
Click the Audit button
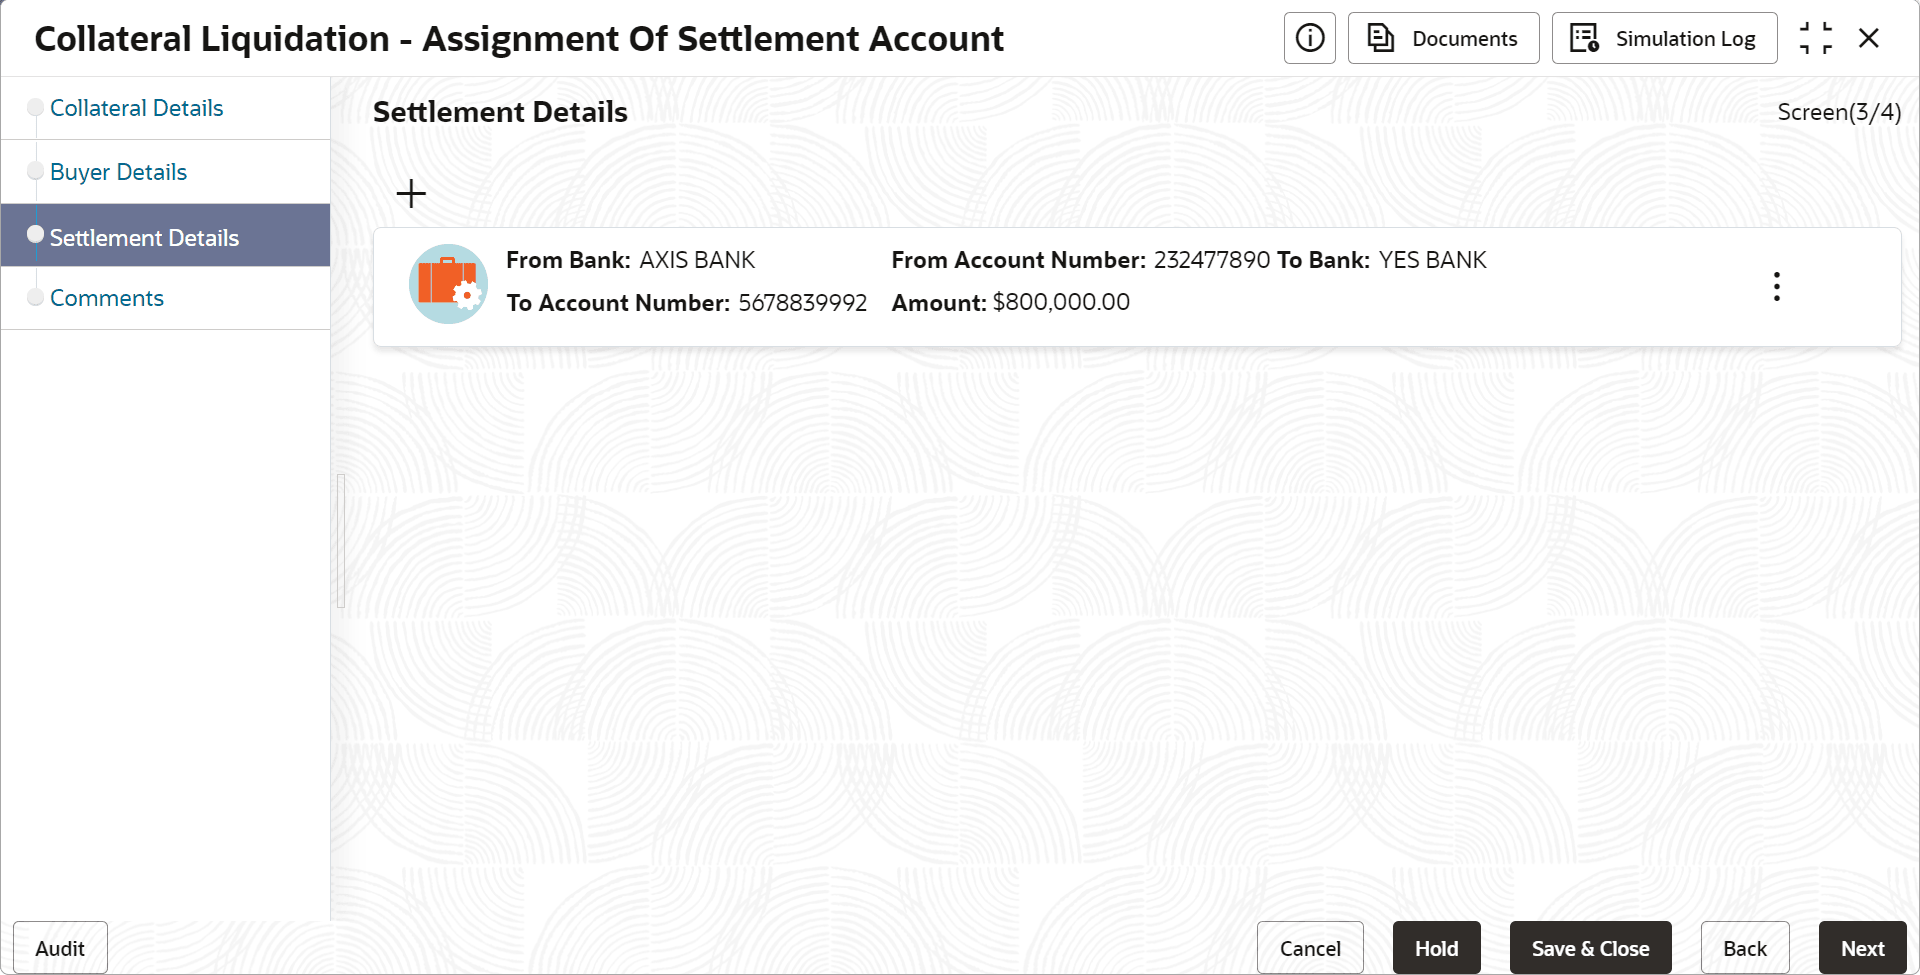(x=60, y=948)
